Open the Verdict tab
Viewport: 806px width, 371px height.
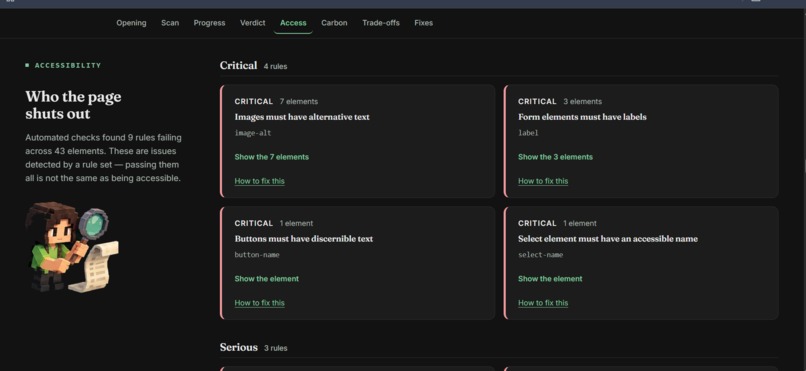(252, 23)
